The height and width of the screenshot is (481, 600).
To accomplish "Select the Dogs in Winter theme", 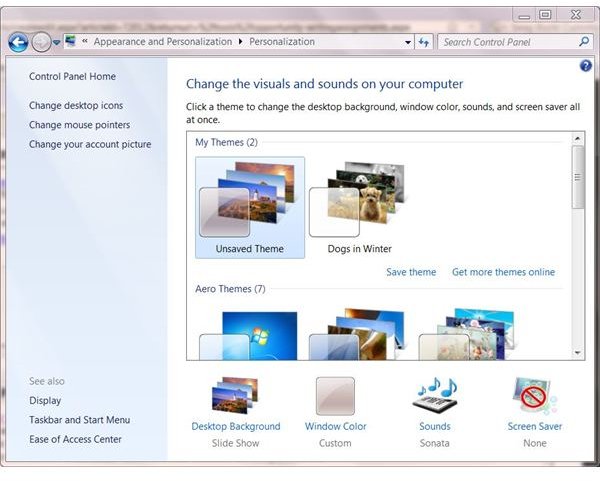I will coord(359,207).
